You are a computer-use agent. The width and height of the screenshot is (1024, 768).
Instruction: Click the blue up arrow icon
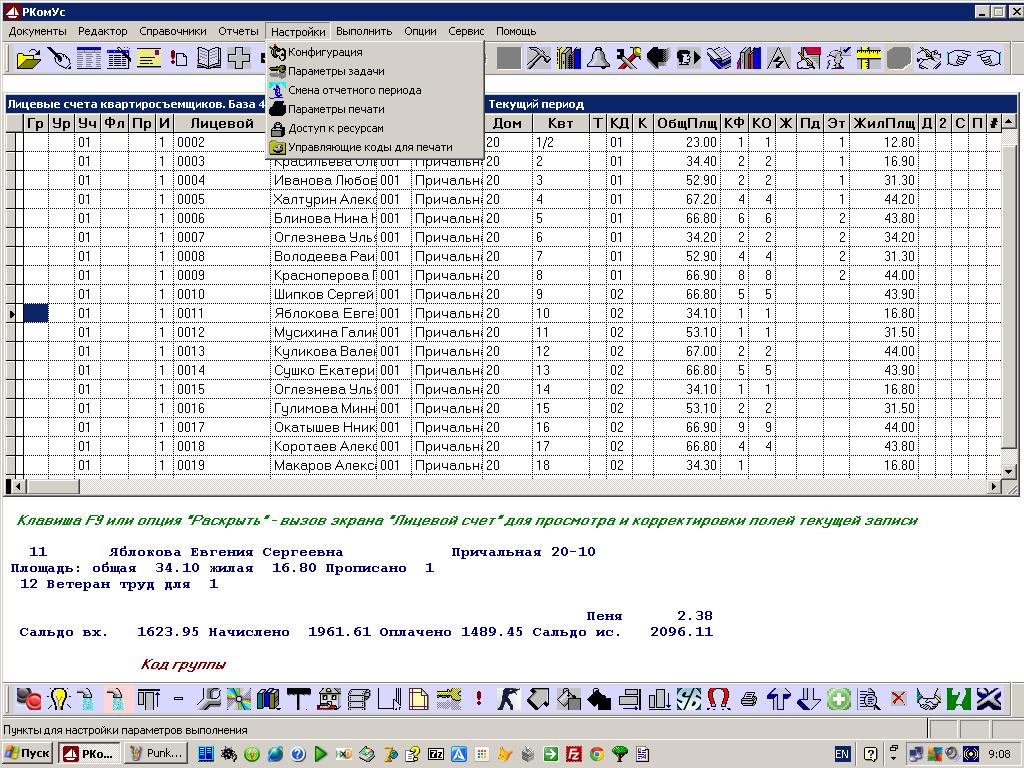point(779,699)
